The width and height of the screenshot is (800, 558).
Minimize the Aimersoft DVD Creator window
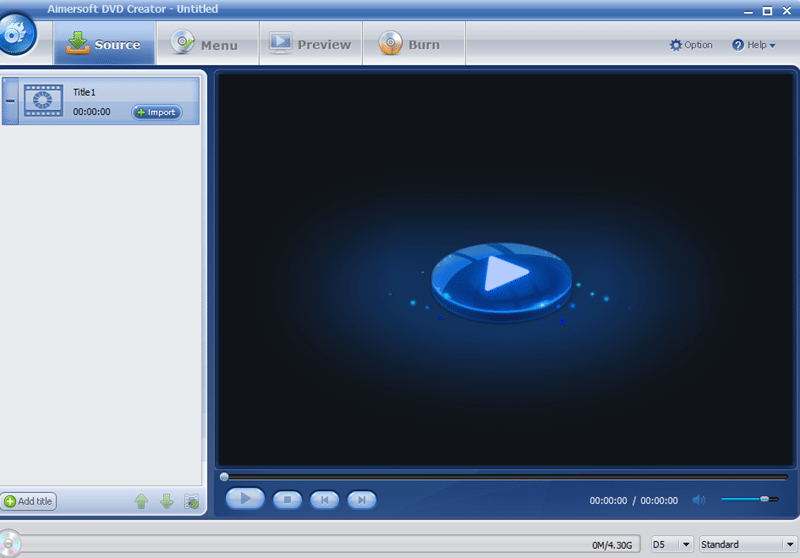click(748, 11)
